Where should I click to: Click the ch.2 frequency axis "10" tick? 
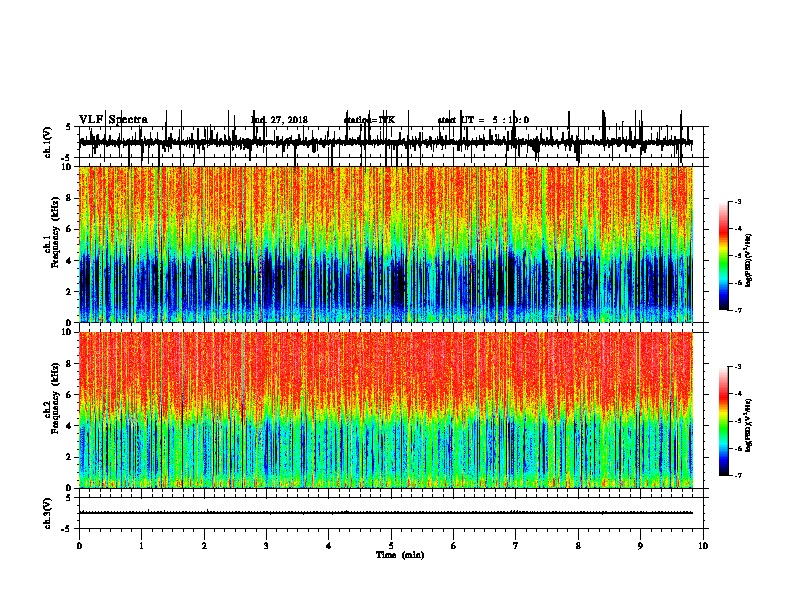pos(68,332)
